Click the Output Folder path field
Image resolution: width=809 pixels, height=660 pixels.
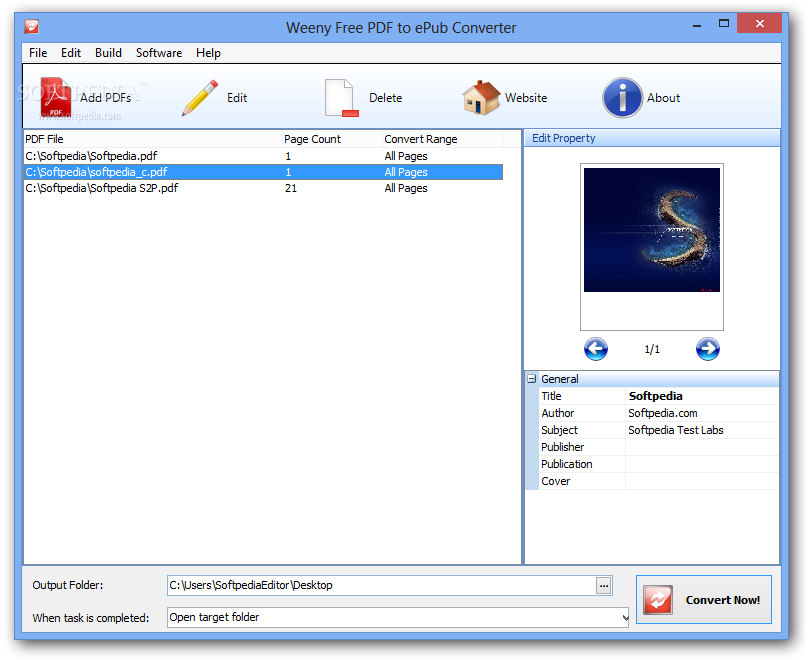pyautogui.click(x=381, y=585)
